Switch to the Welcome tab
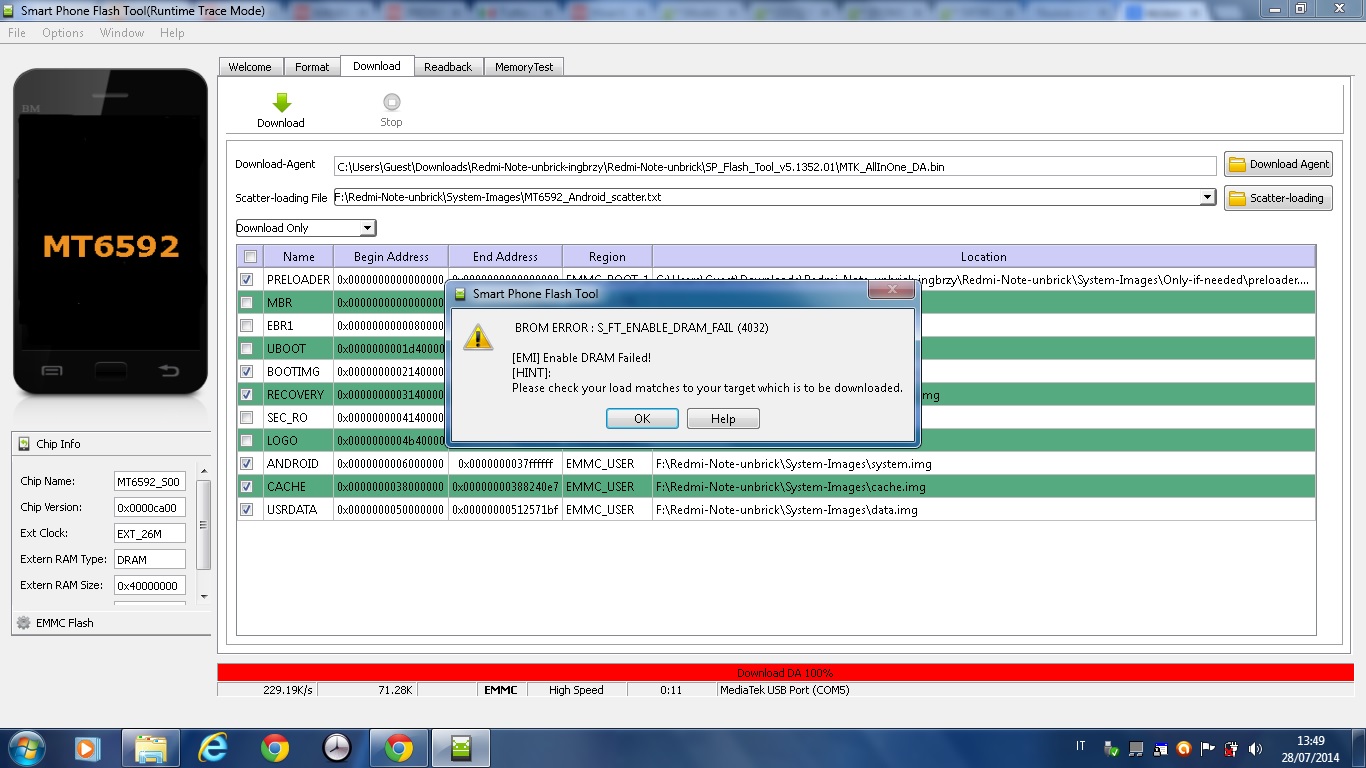The image size is (1366, 768). (x=250, y=67)
